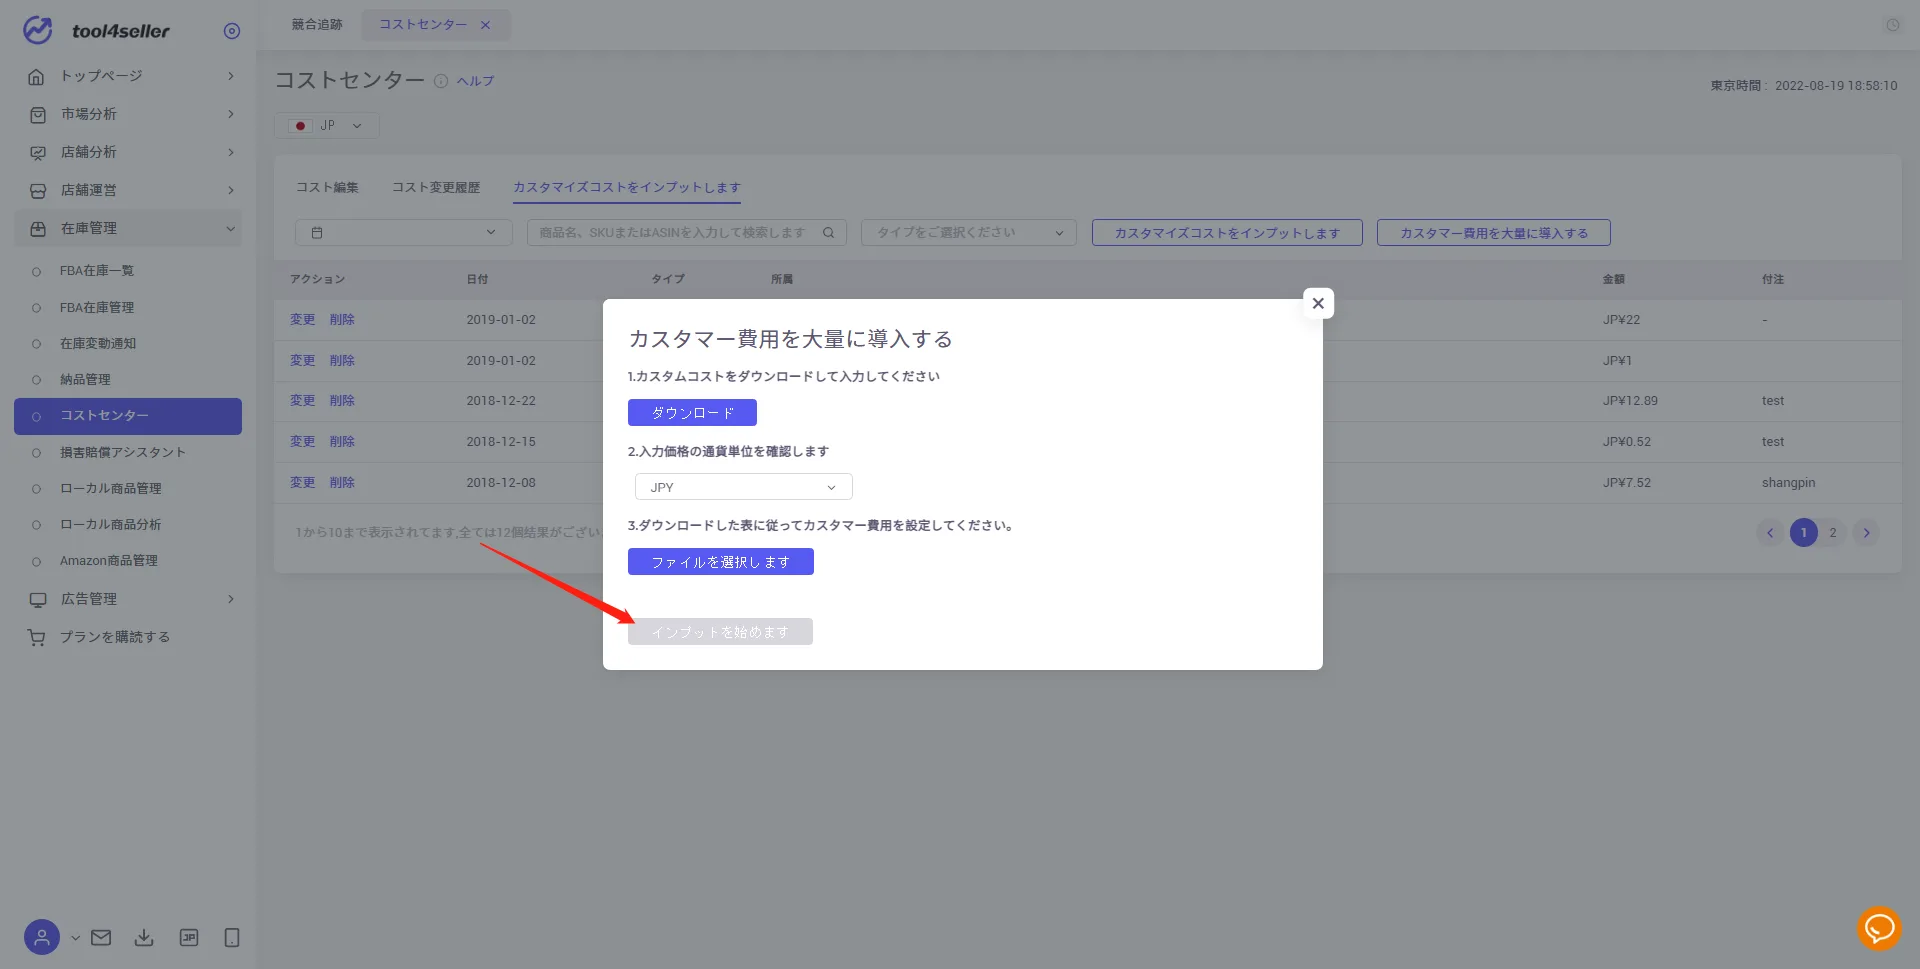Open the JP marketplace dropdown
Image resolution: width=1920 pixels, height=969 pixels.
(x=327, y=126)
